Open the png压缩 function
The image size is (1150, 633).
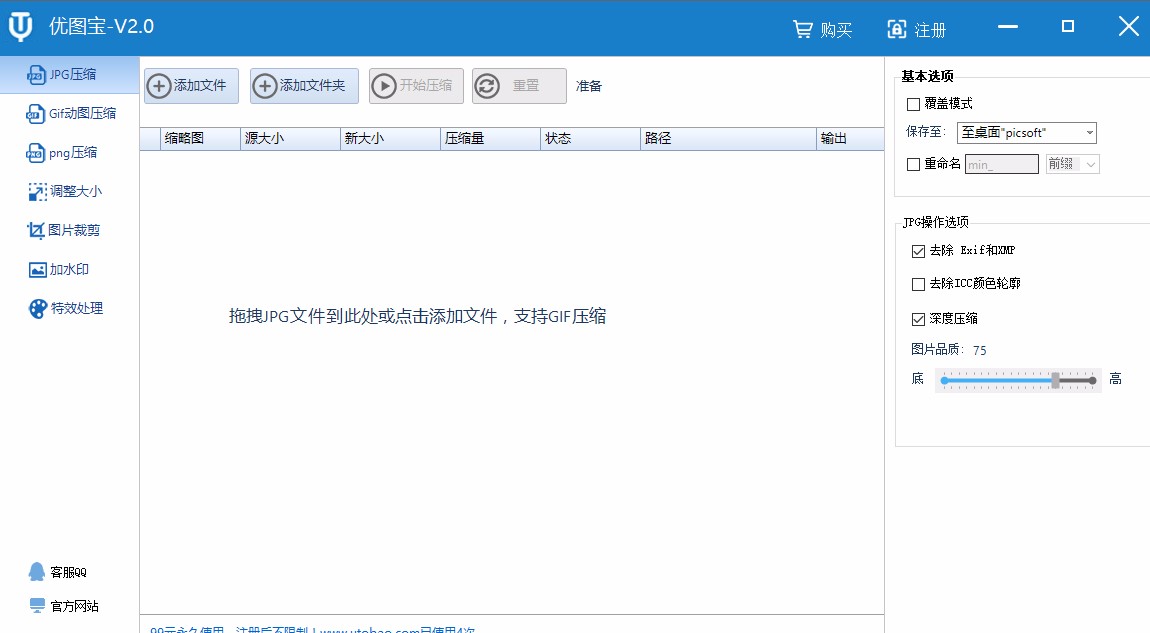[x=68, y=152]
